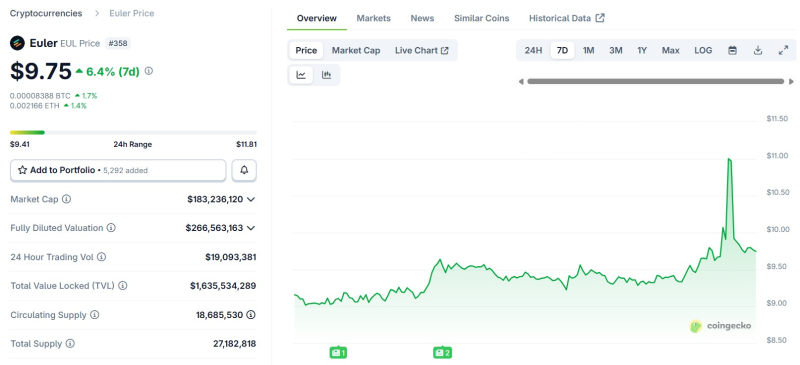This screenshot has height=365, width=800.
Task: Click the 0.002166 ETH value
Action: point(35,106)
